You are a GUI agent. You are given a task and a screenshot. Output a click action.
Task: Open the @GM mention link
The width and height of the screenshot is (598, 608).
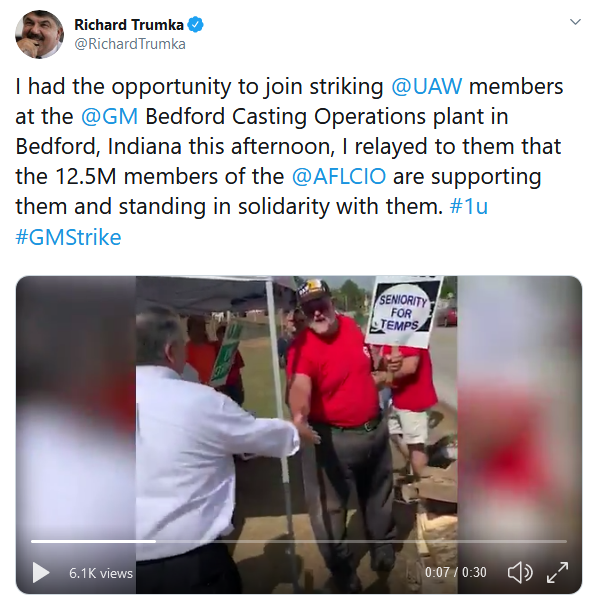point(109,116)
